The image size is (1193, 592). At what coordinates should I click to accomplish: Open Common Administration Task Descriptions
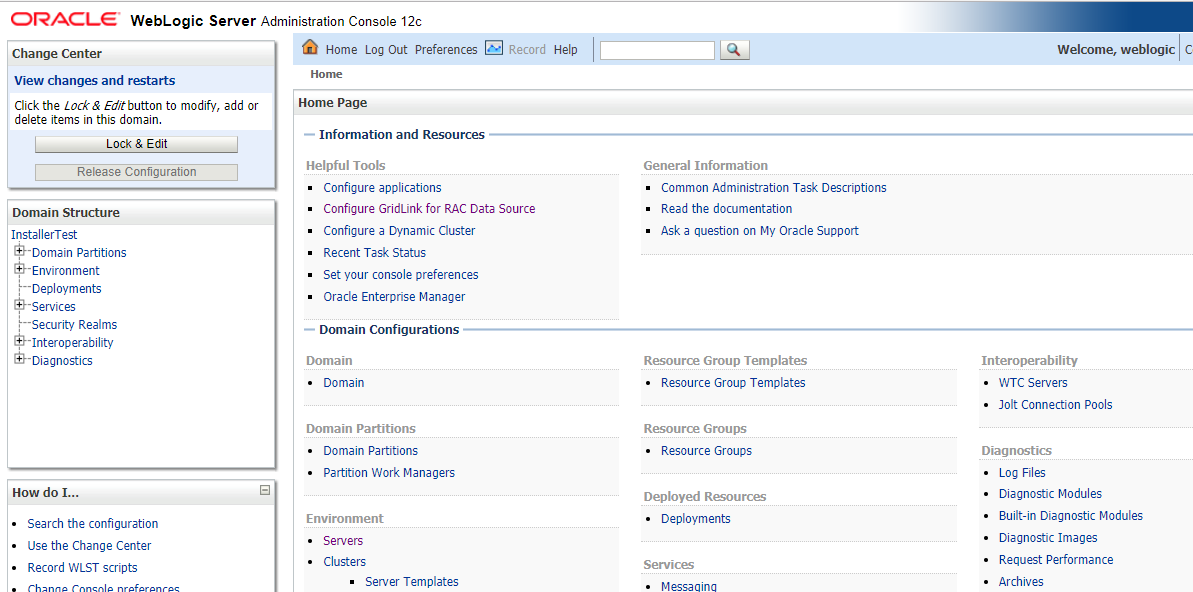tap(774, 188)
